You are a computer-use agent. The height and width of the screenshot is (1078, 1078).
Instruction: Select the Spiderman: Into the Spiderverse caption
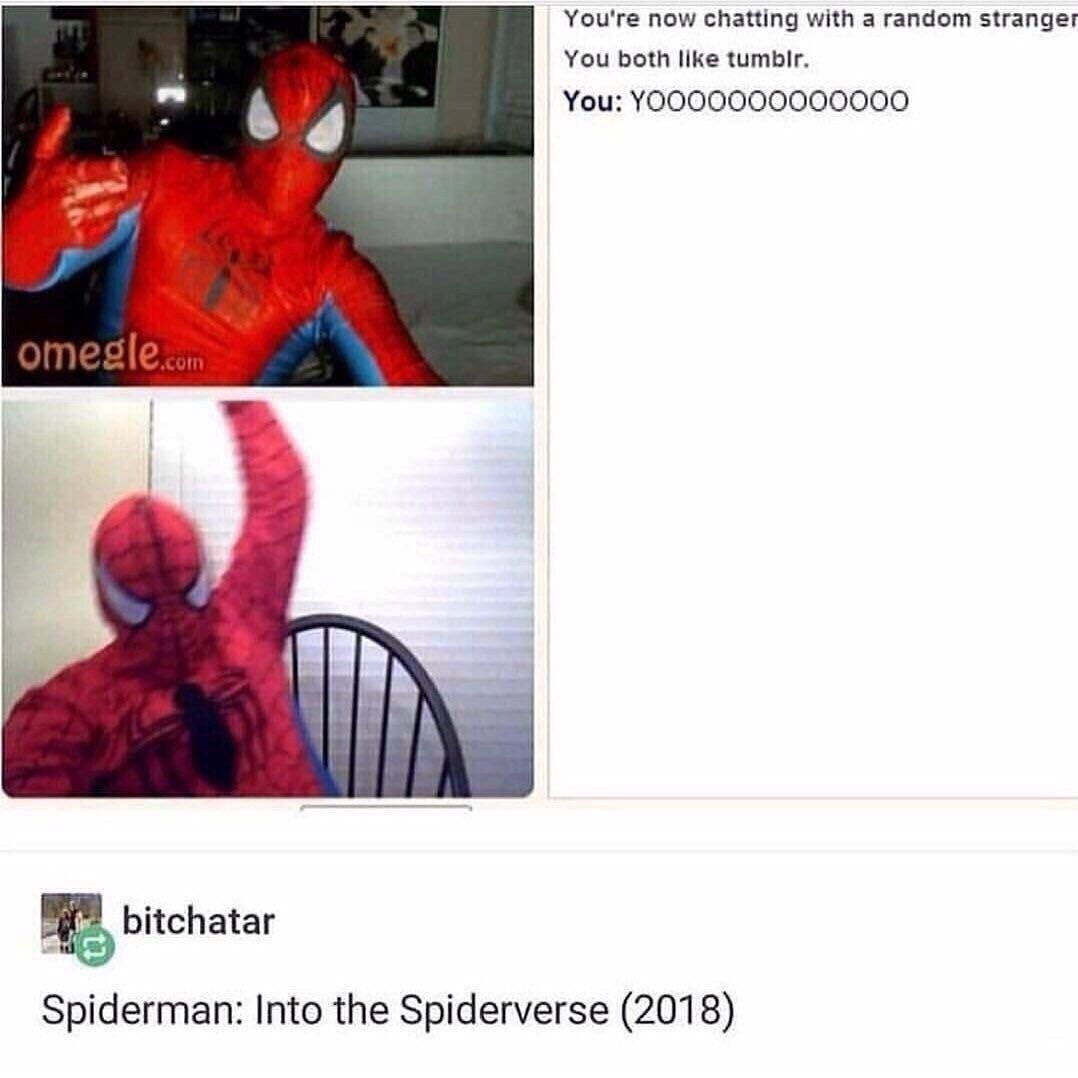click(x=388, y=1011)
